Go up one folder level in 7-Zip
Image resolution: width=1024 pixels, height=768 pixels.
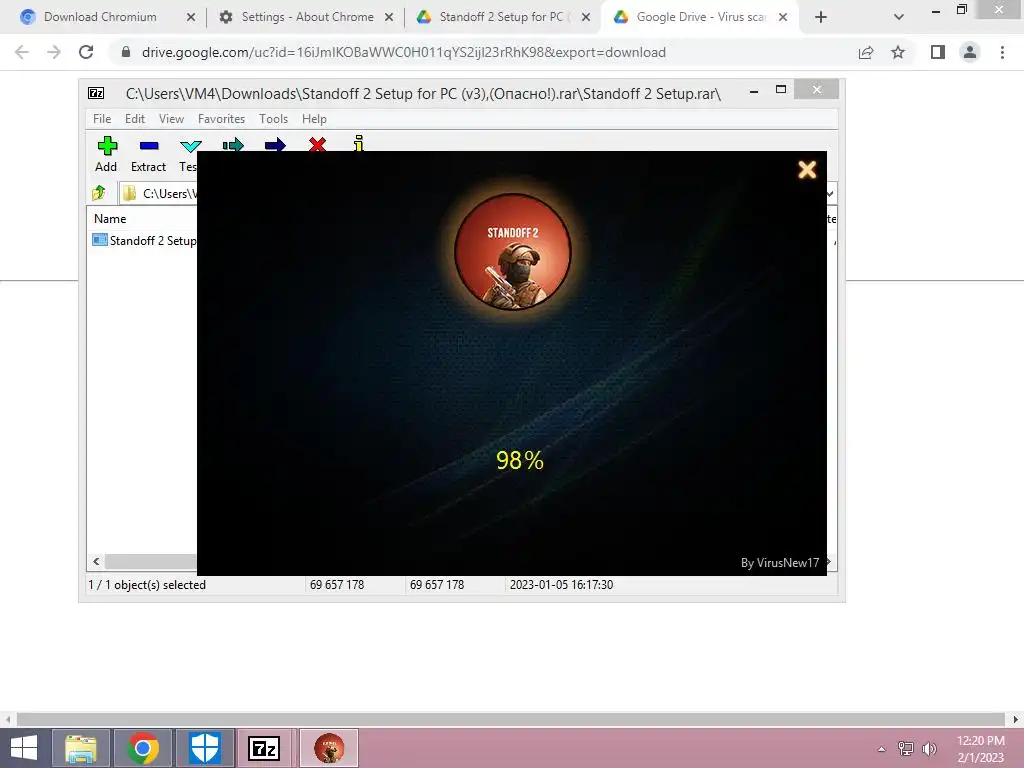click(x=99, y=193)
